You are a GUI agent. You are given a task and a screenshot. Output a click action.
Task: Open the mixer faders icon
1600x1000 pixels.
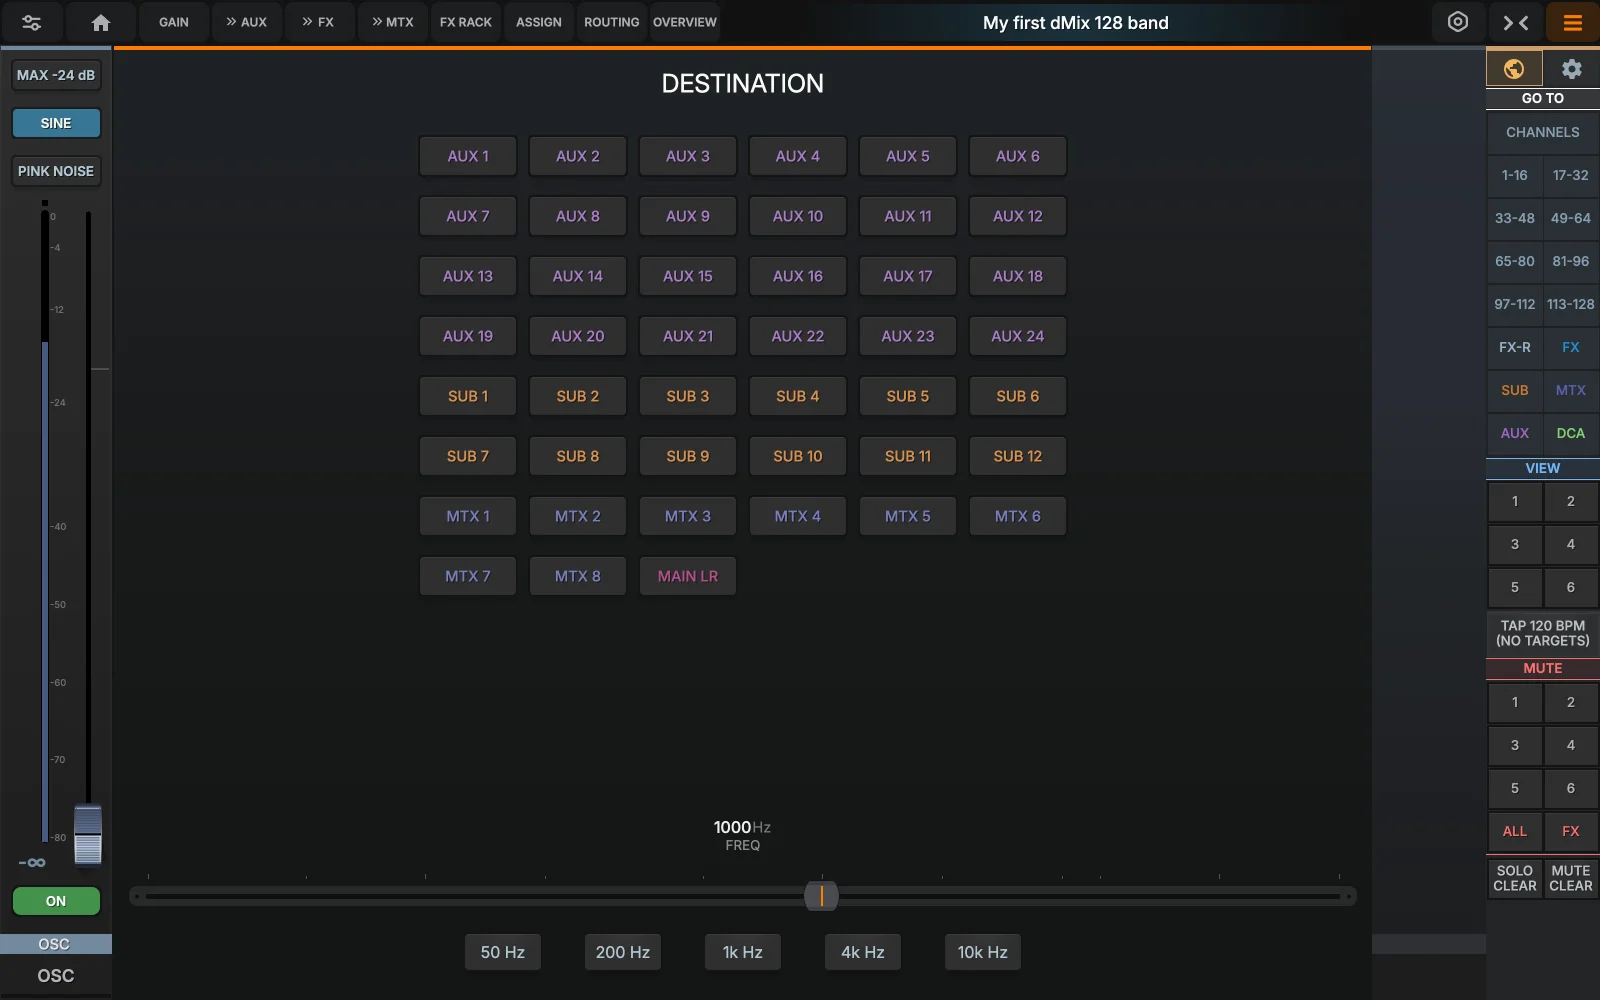click(31, 22)
